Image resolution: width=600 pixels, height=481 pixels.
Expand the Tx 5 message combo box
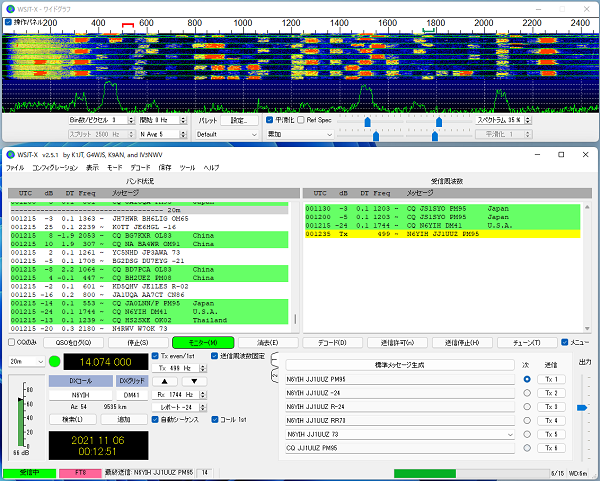point(511,435)
